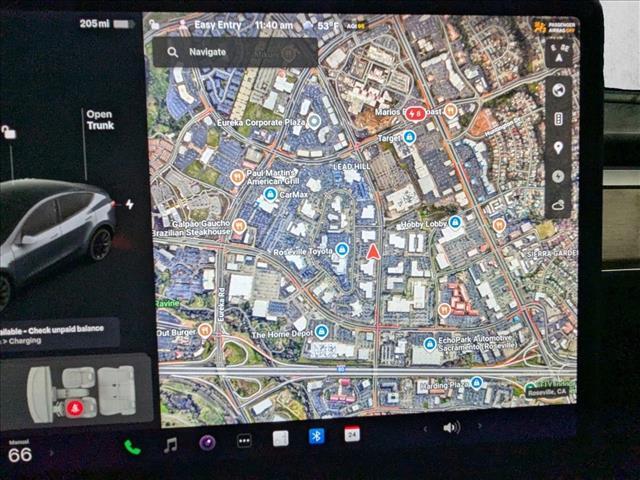This screenshot has width=640, height=480.
Task: Decrease volume with left arrow
Action: click(425, 428)
